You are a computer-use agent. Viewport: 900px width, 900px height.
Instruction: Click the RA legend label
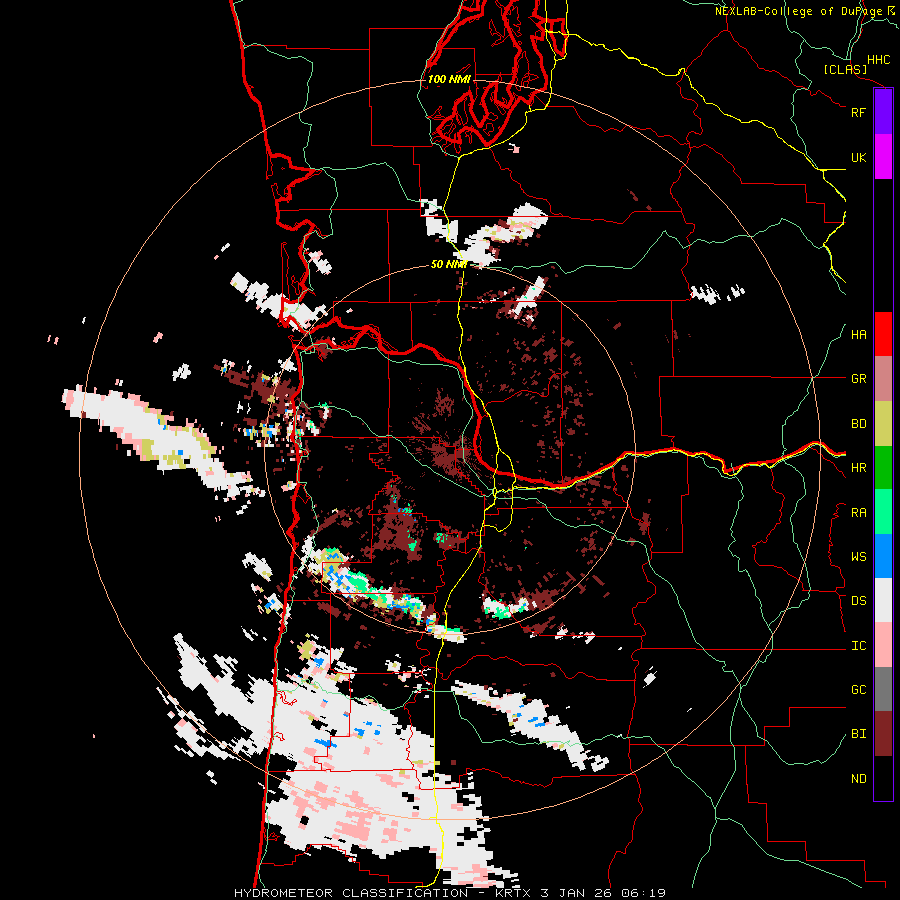[858, 513]
